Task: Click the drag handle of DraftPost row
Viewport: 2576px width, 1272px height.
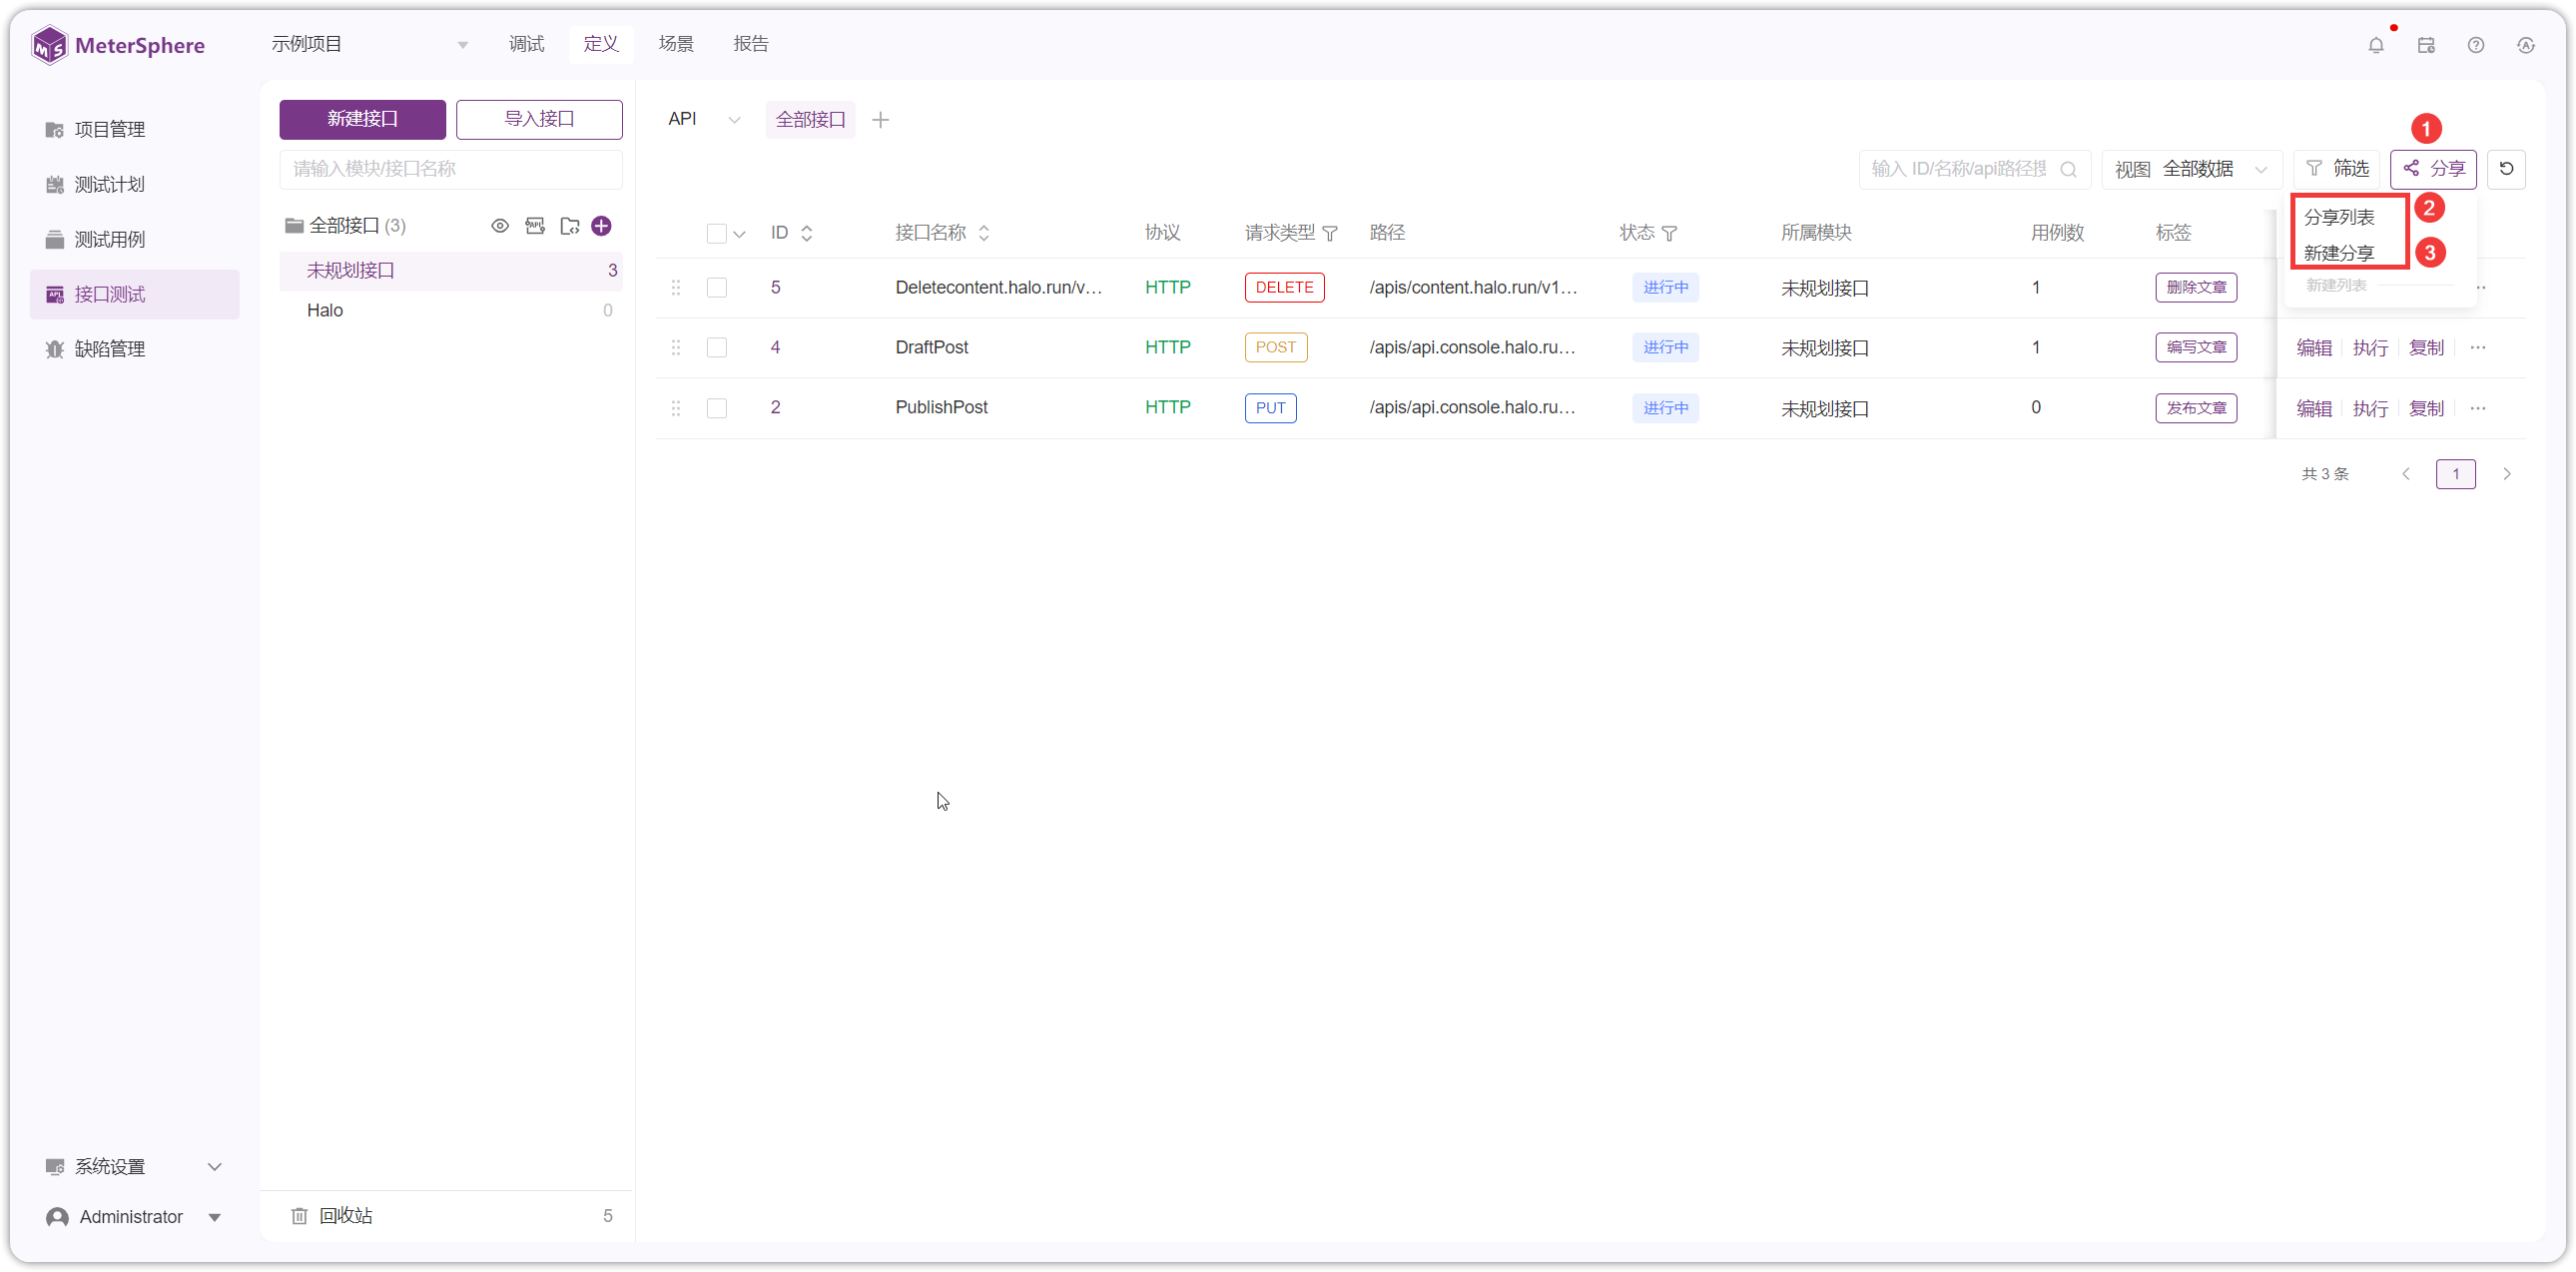Action: click(x=676, y=348)
